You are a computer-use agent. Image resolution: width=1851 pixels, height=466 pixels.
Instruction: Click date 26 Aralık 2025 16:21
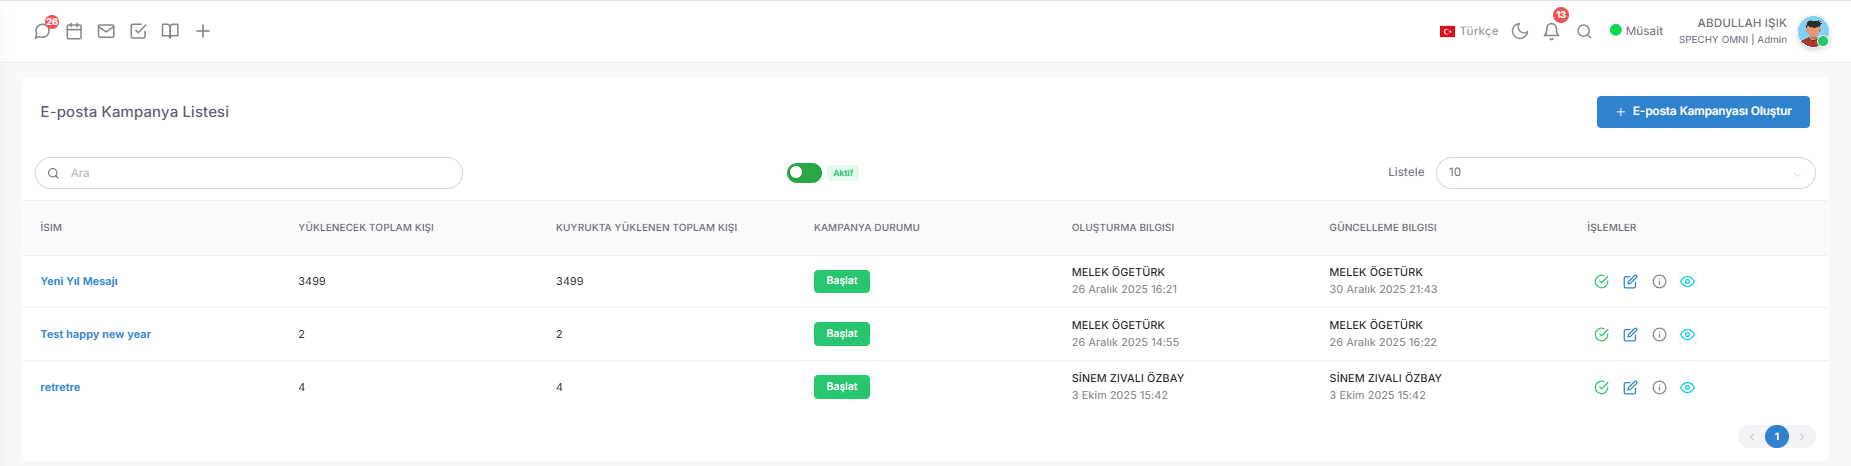[x=1124, y=289]
